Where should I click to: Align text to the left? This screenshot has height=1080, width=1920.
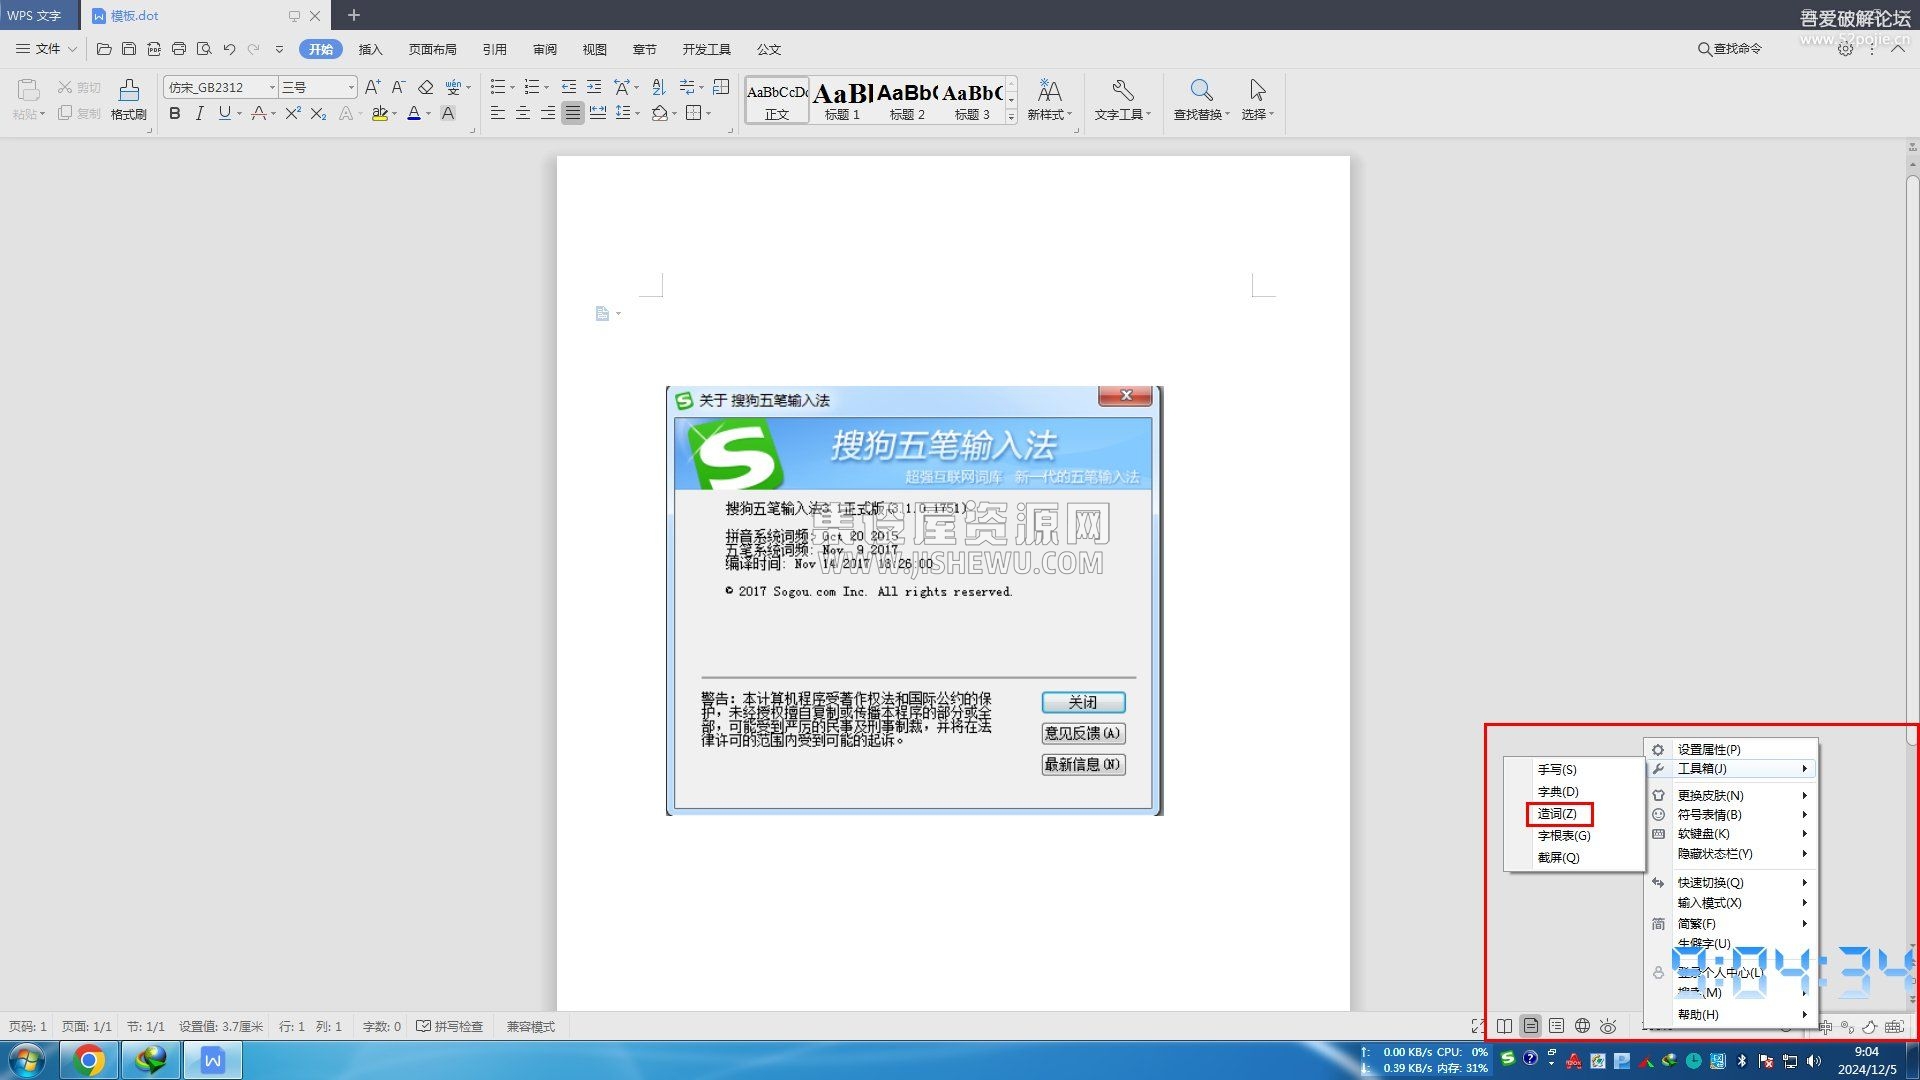coord(497,114)
